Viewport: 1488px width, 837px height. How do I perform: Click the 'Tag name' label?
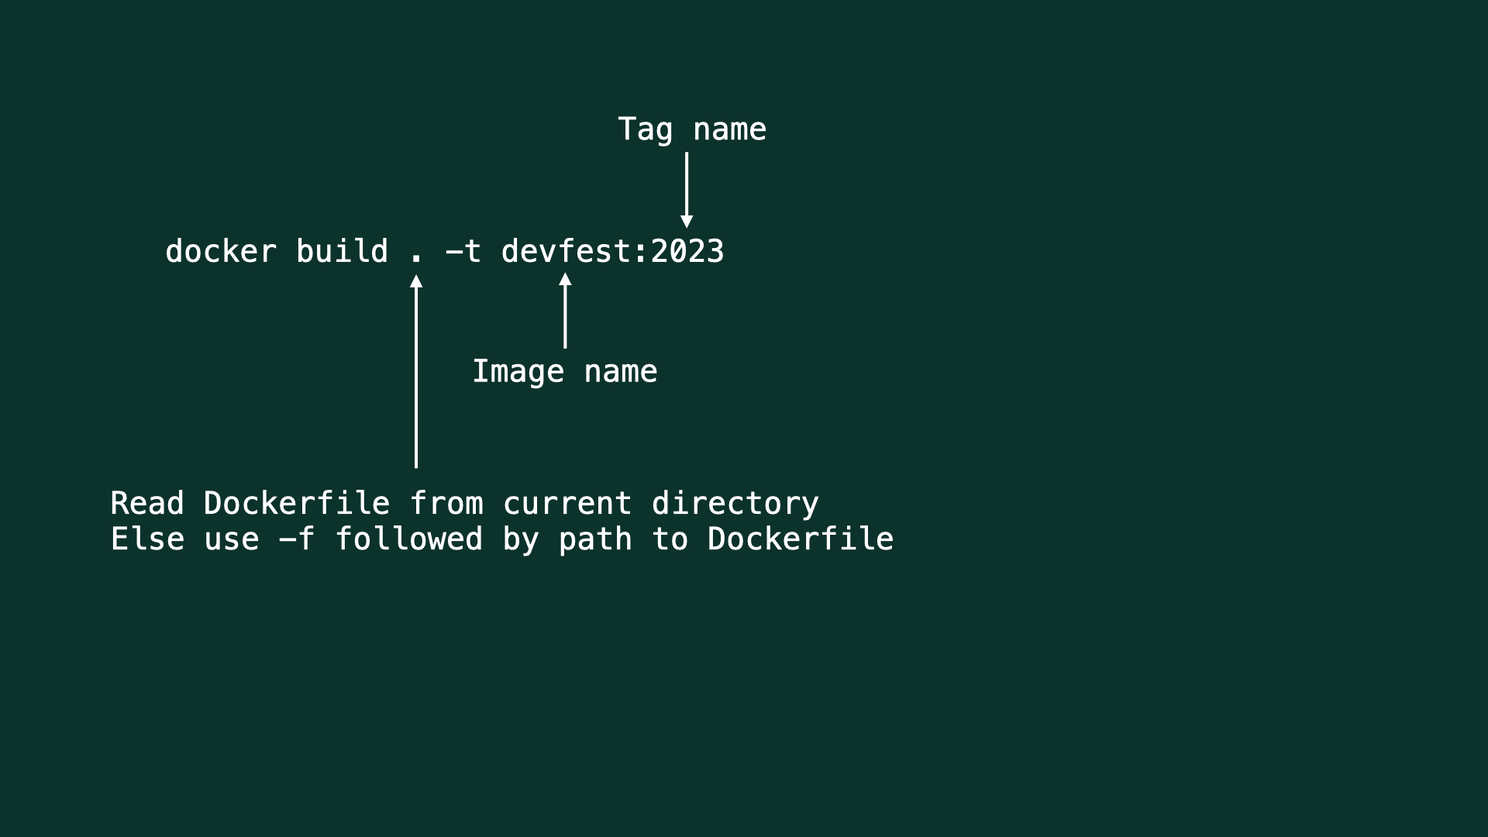(692, 130)
